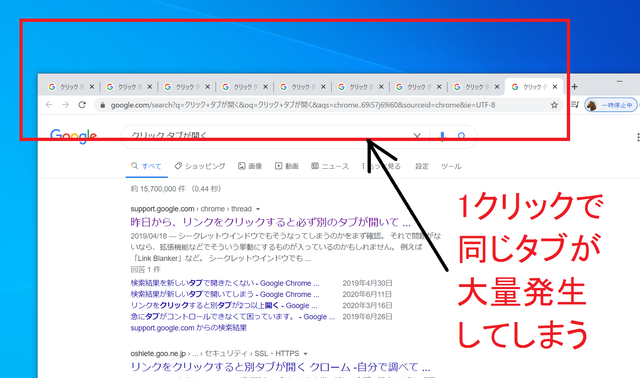The image size is (640, 378).
Task: Click the result count 約 15,700,000 件
Action: click(159, 189)
